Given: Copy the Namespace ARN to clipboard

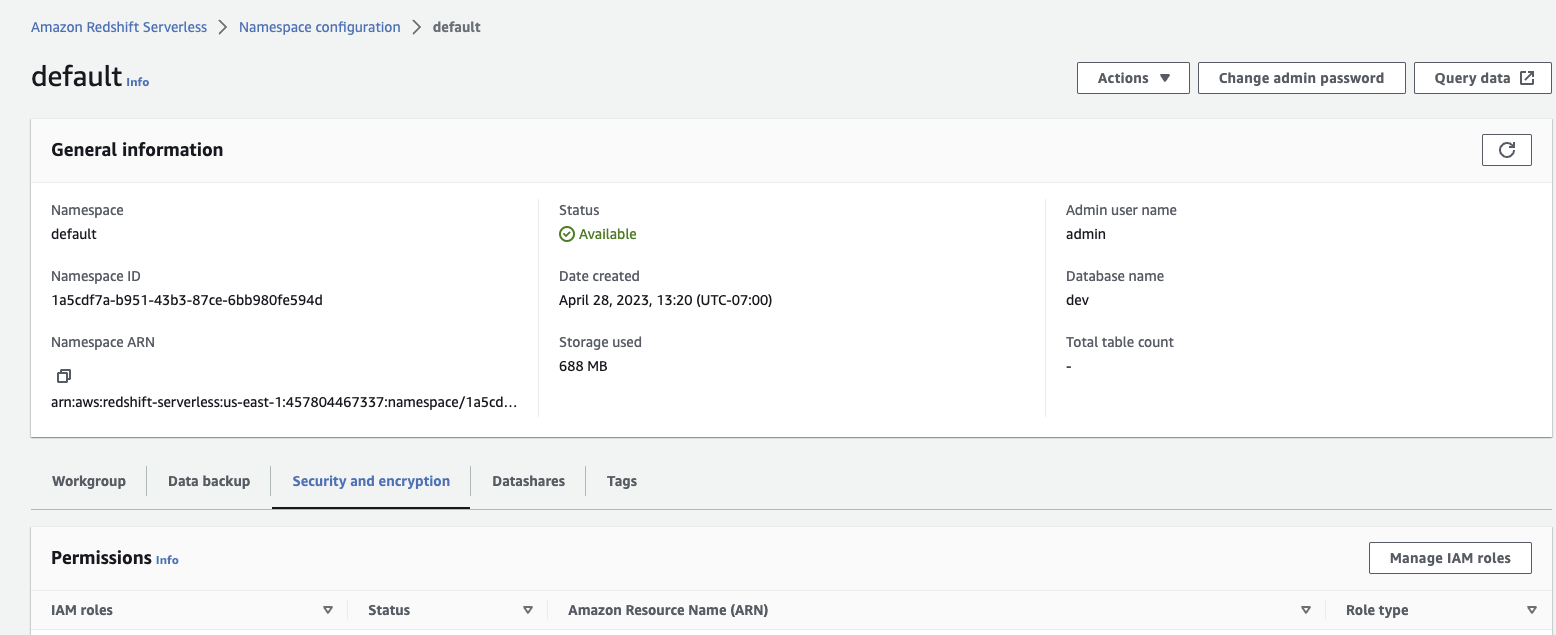Looking at the screenshot, I should click(64, 376).
